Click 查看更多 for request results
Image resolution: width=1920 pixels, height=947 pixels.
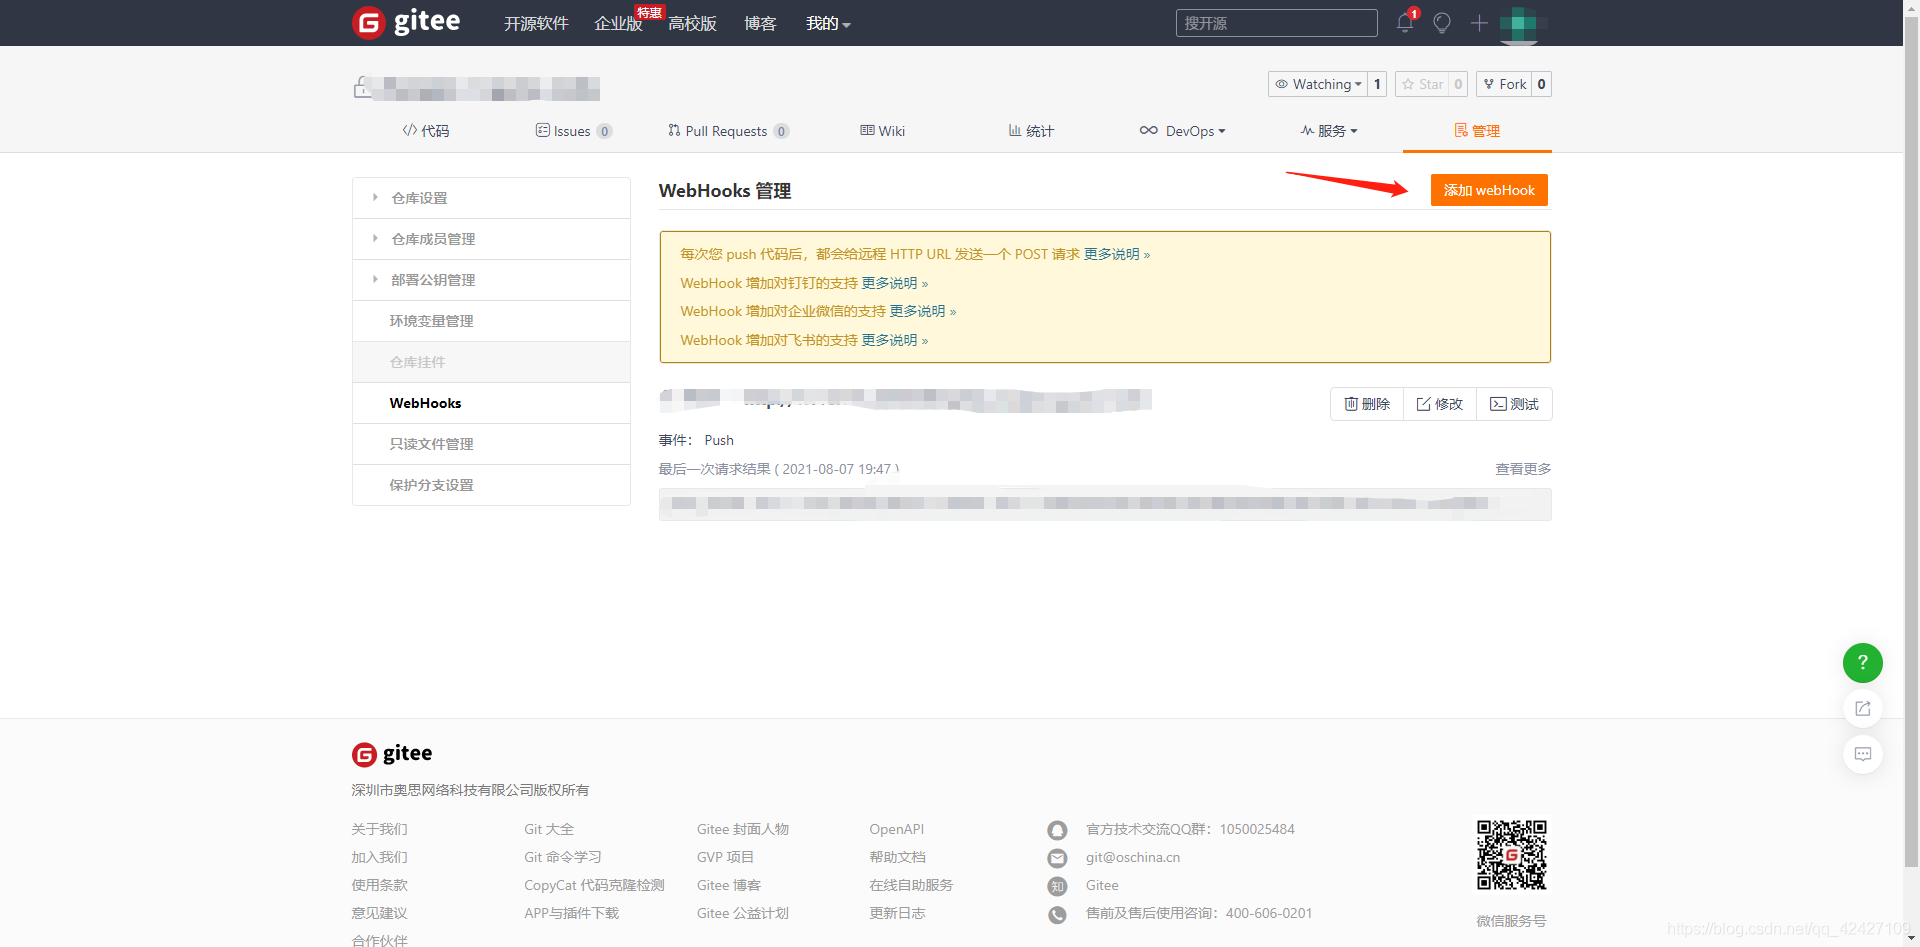[1523, 469]
